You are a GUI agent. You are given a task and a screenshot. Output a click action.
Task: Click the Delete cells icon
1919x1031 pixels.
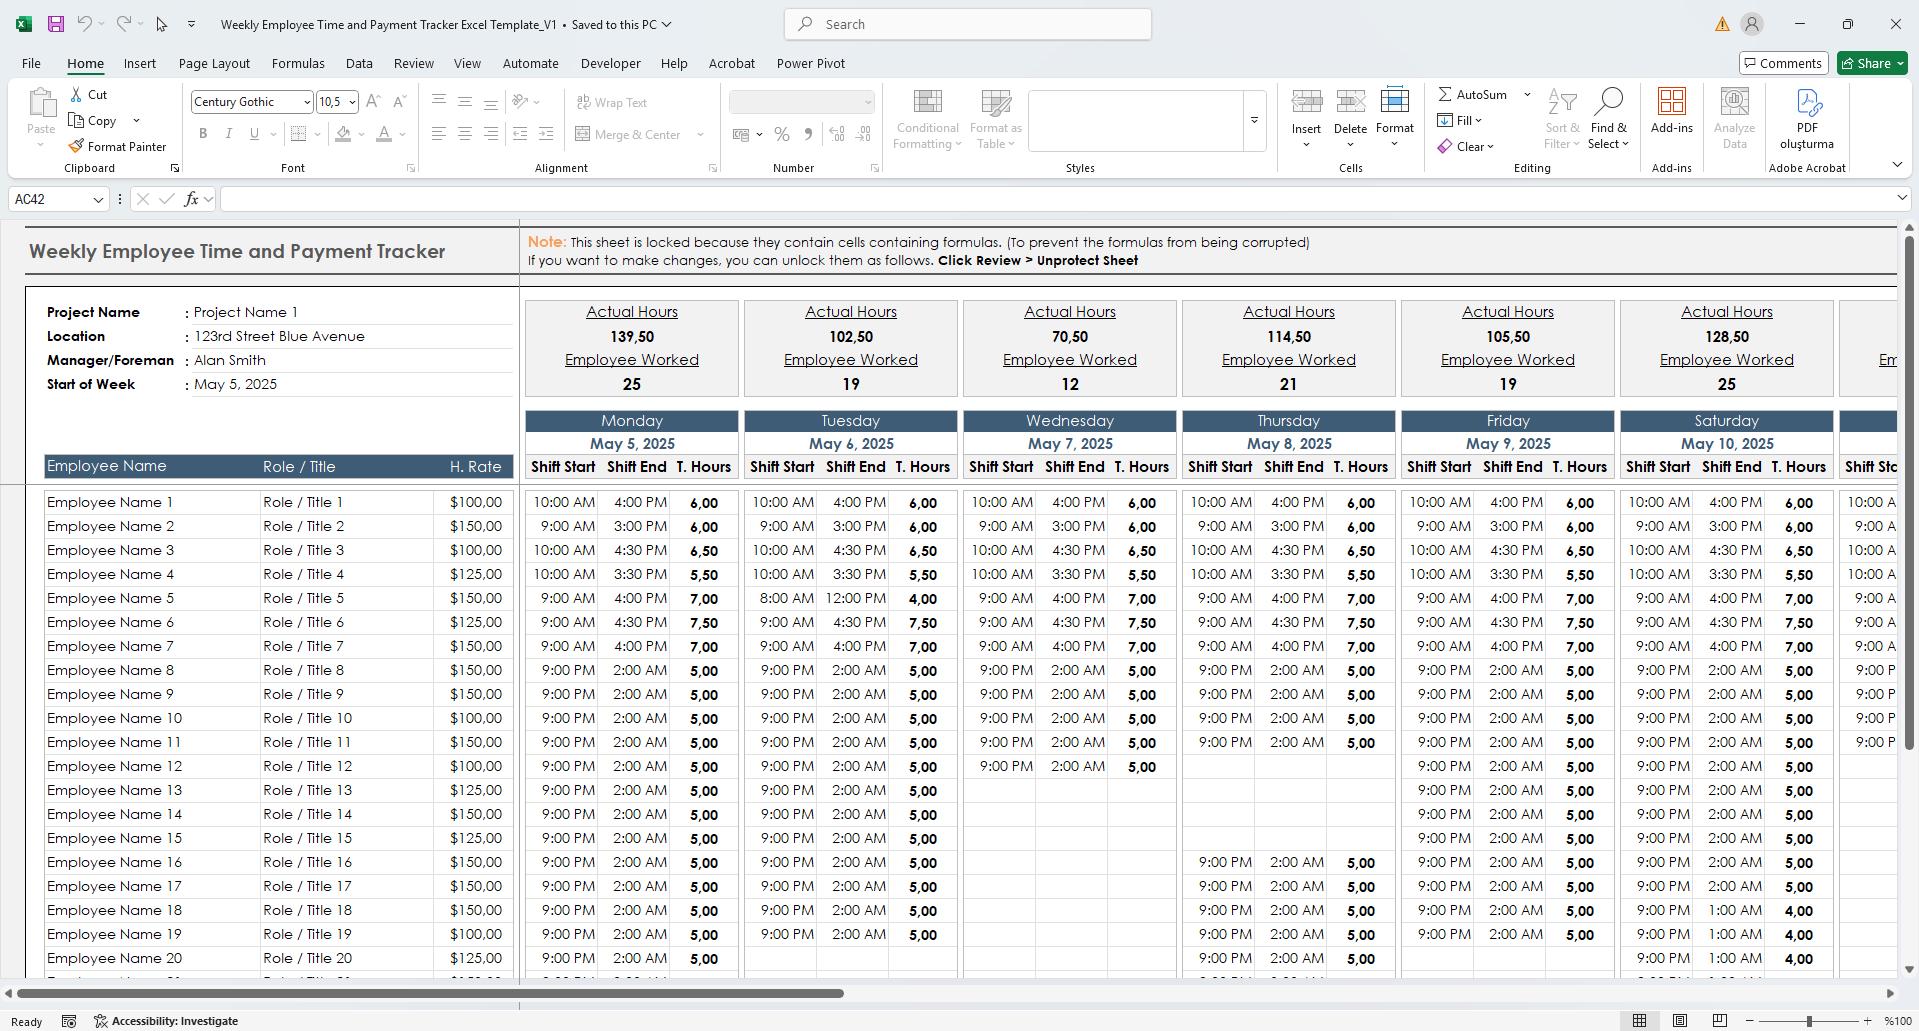(1350, 101)
